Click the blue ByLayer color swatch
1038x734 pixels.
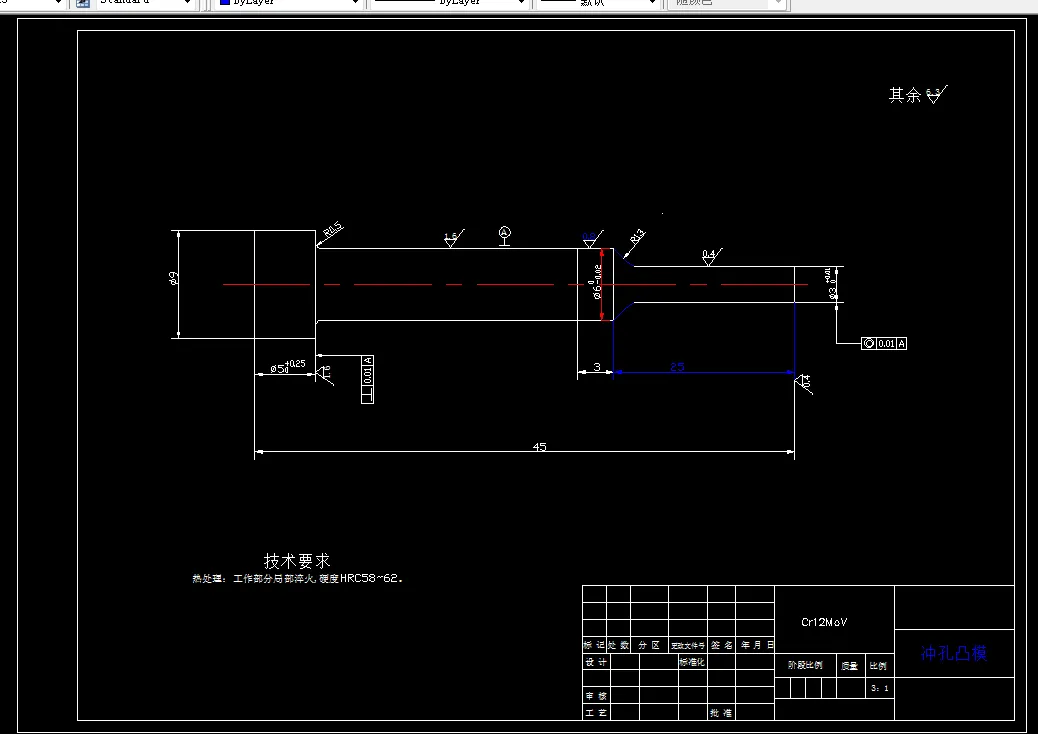tap(224, 2)
